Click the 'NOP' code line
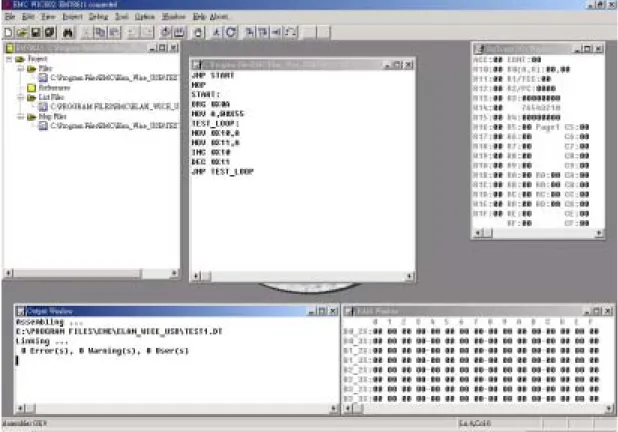Image resolution: width=618 pixels, height=432 pixels. tap(199, 85)
